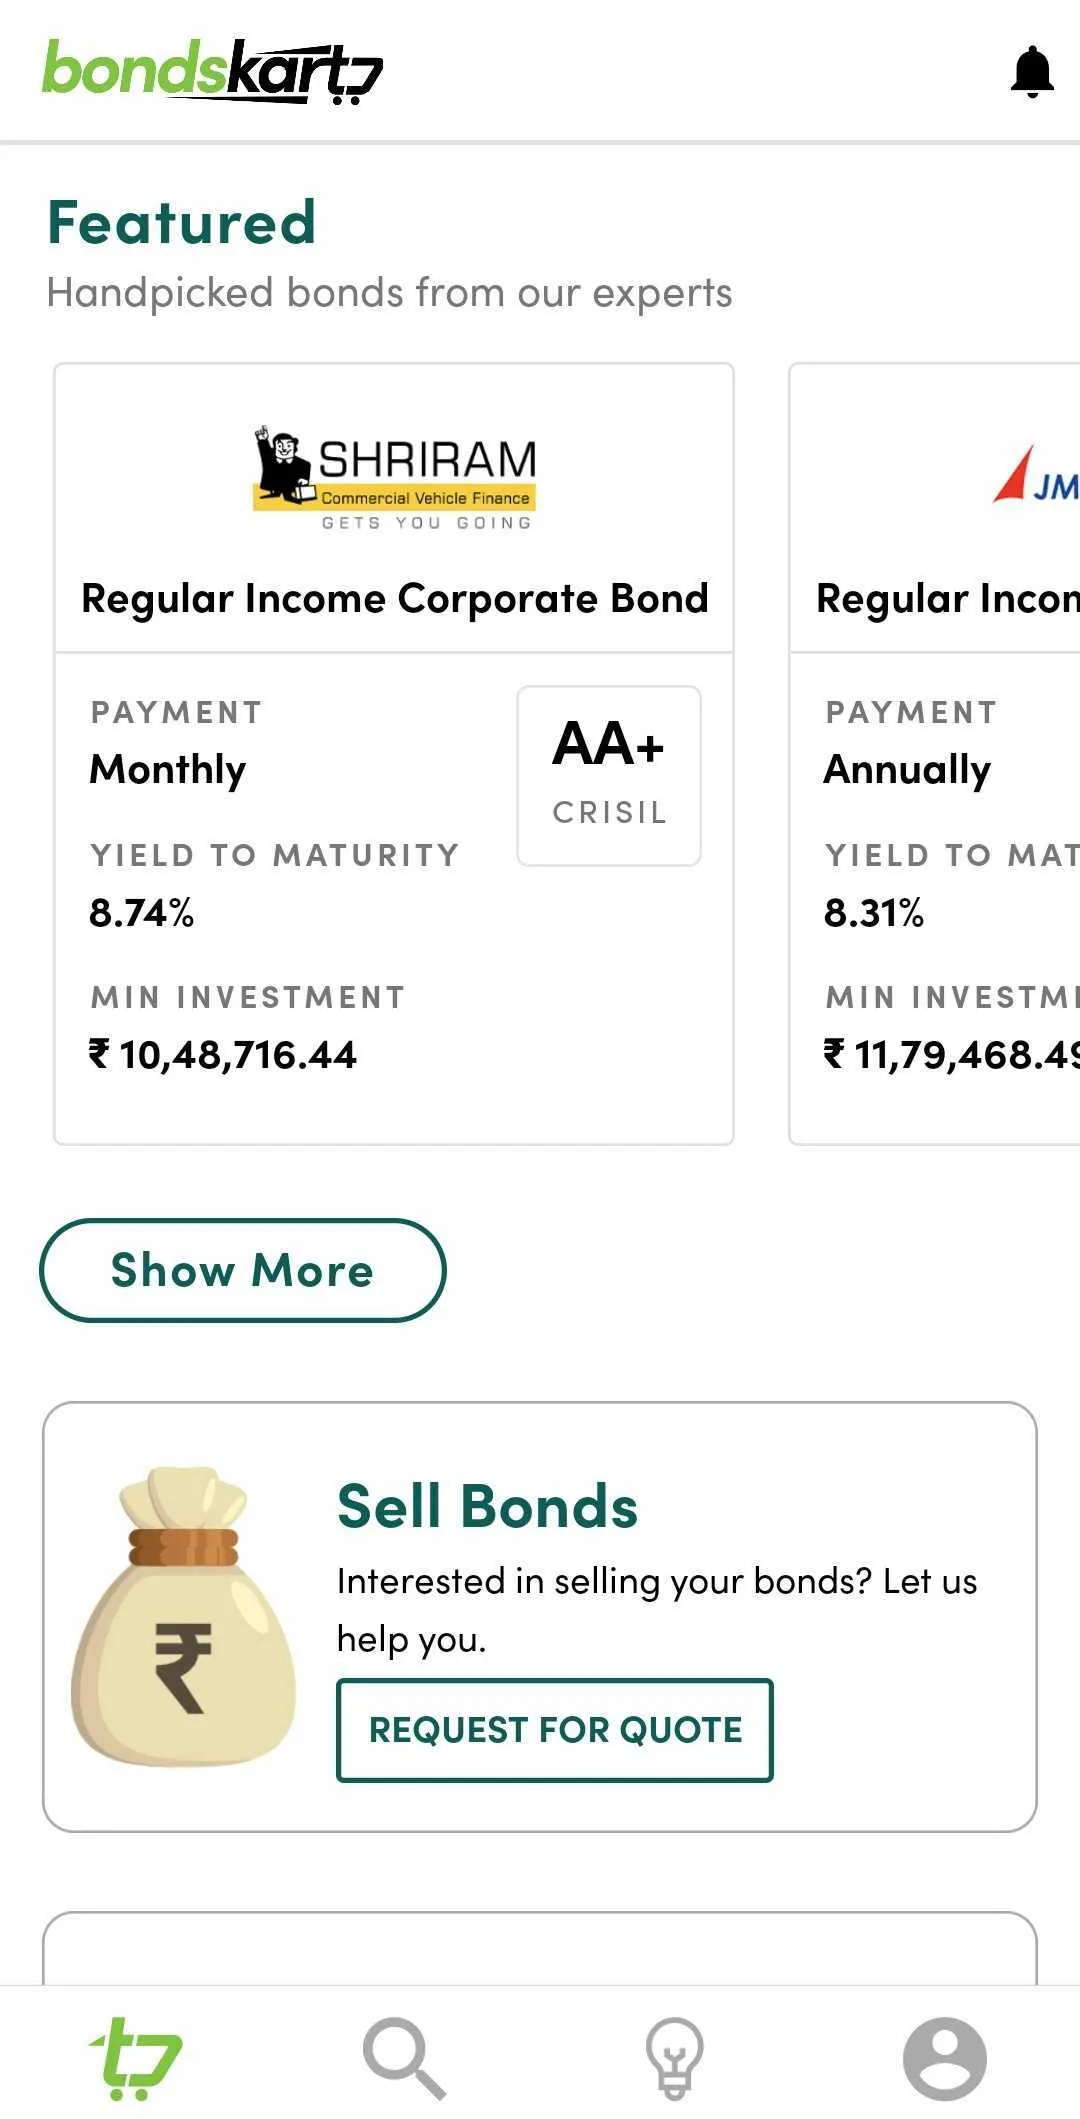
Task: Click the Sell Bonds heading
Action: [x=488, y=1506]
